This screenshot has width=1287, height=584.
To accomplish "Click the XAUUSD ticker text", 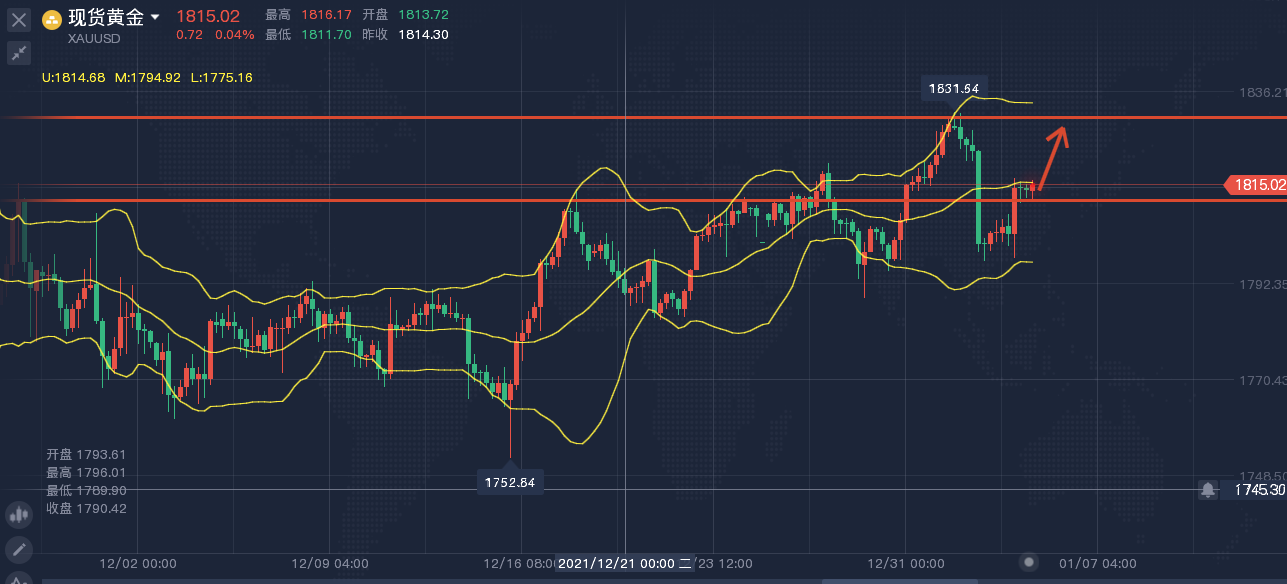I will (x=94, y=39).
